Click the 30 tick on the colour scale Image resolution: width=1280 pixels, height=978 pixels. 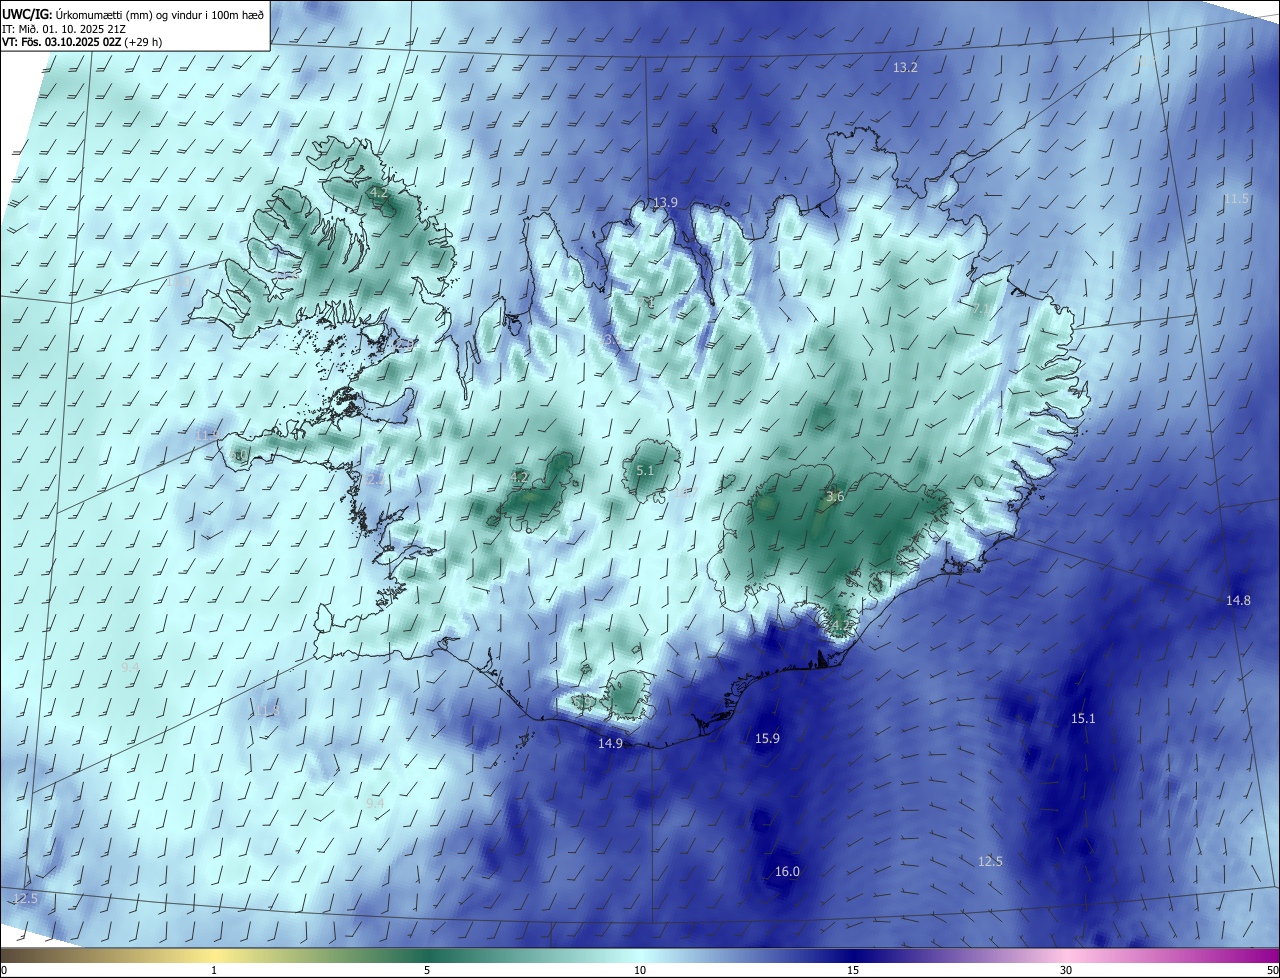click(x=1066, y=970)
